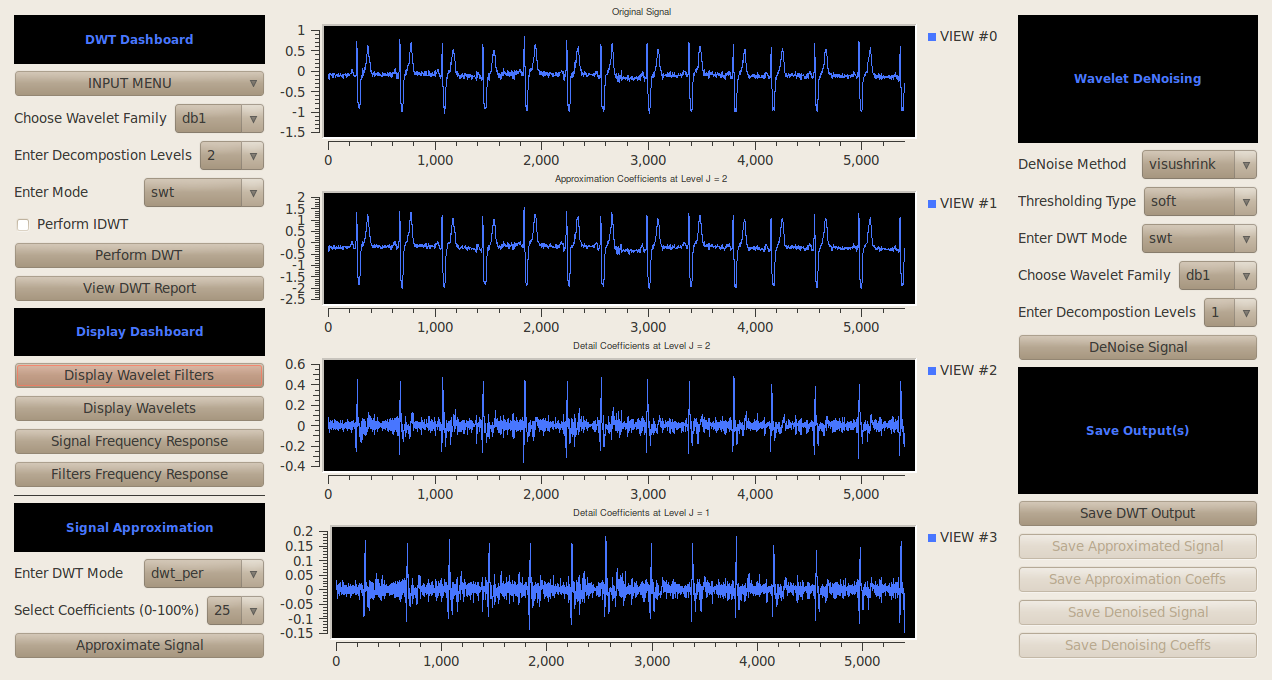
Task: Click Display Wavelet Filters button
Action: click(139, 376)
